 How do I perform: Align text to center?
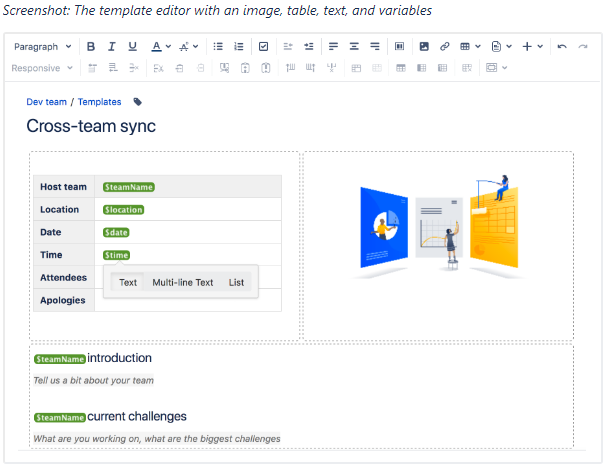click(x=354, y=47)
